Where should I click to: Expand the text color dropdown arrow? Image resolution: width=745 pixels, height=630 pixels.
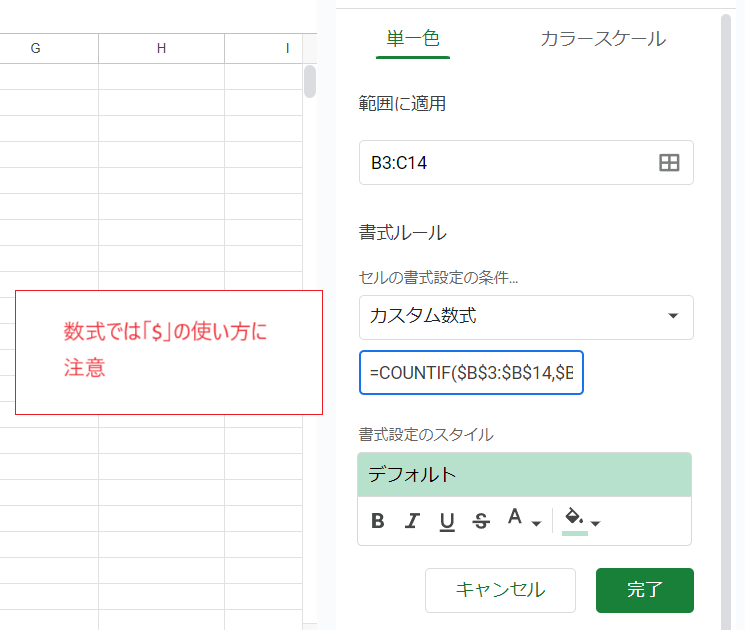(536, 524)
